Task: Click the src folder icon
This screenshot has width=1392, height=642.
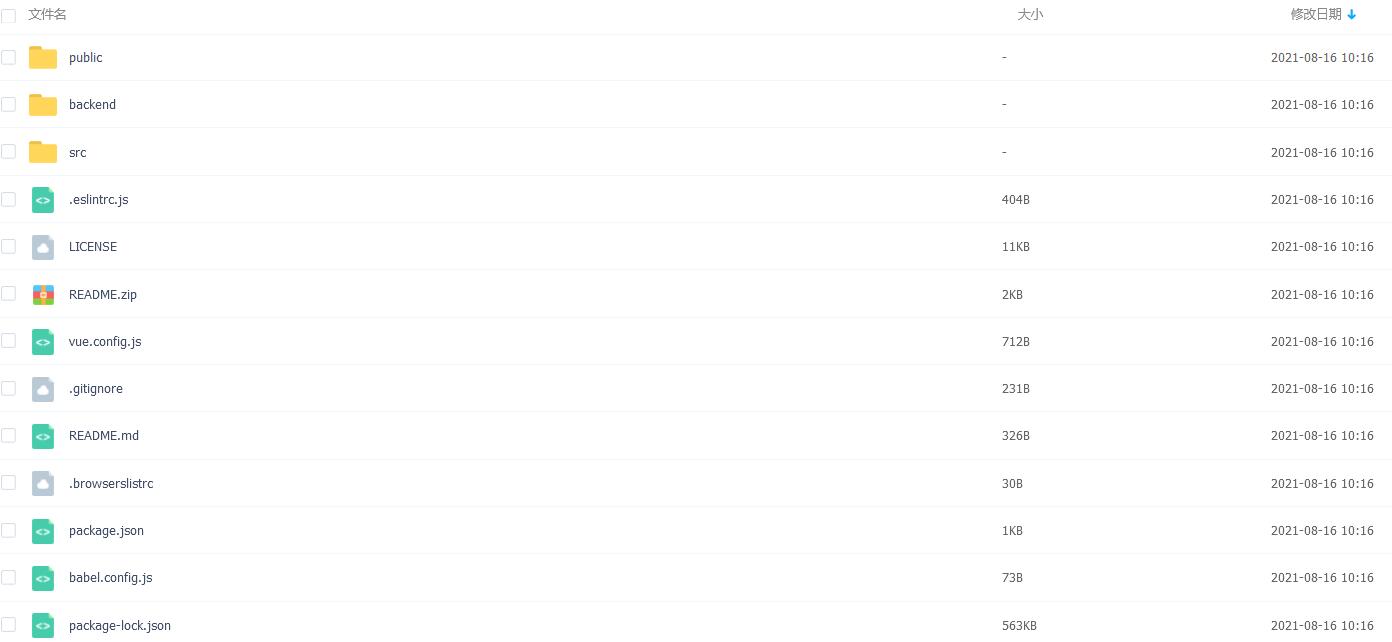Action: coord(43,152)
